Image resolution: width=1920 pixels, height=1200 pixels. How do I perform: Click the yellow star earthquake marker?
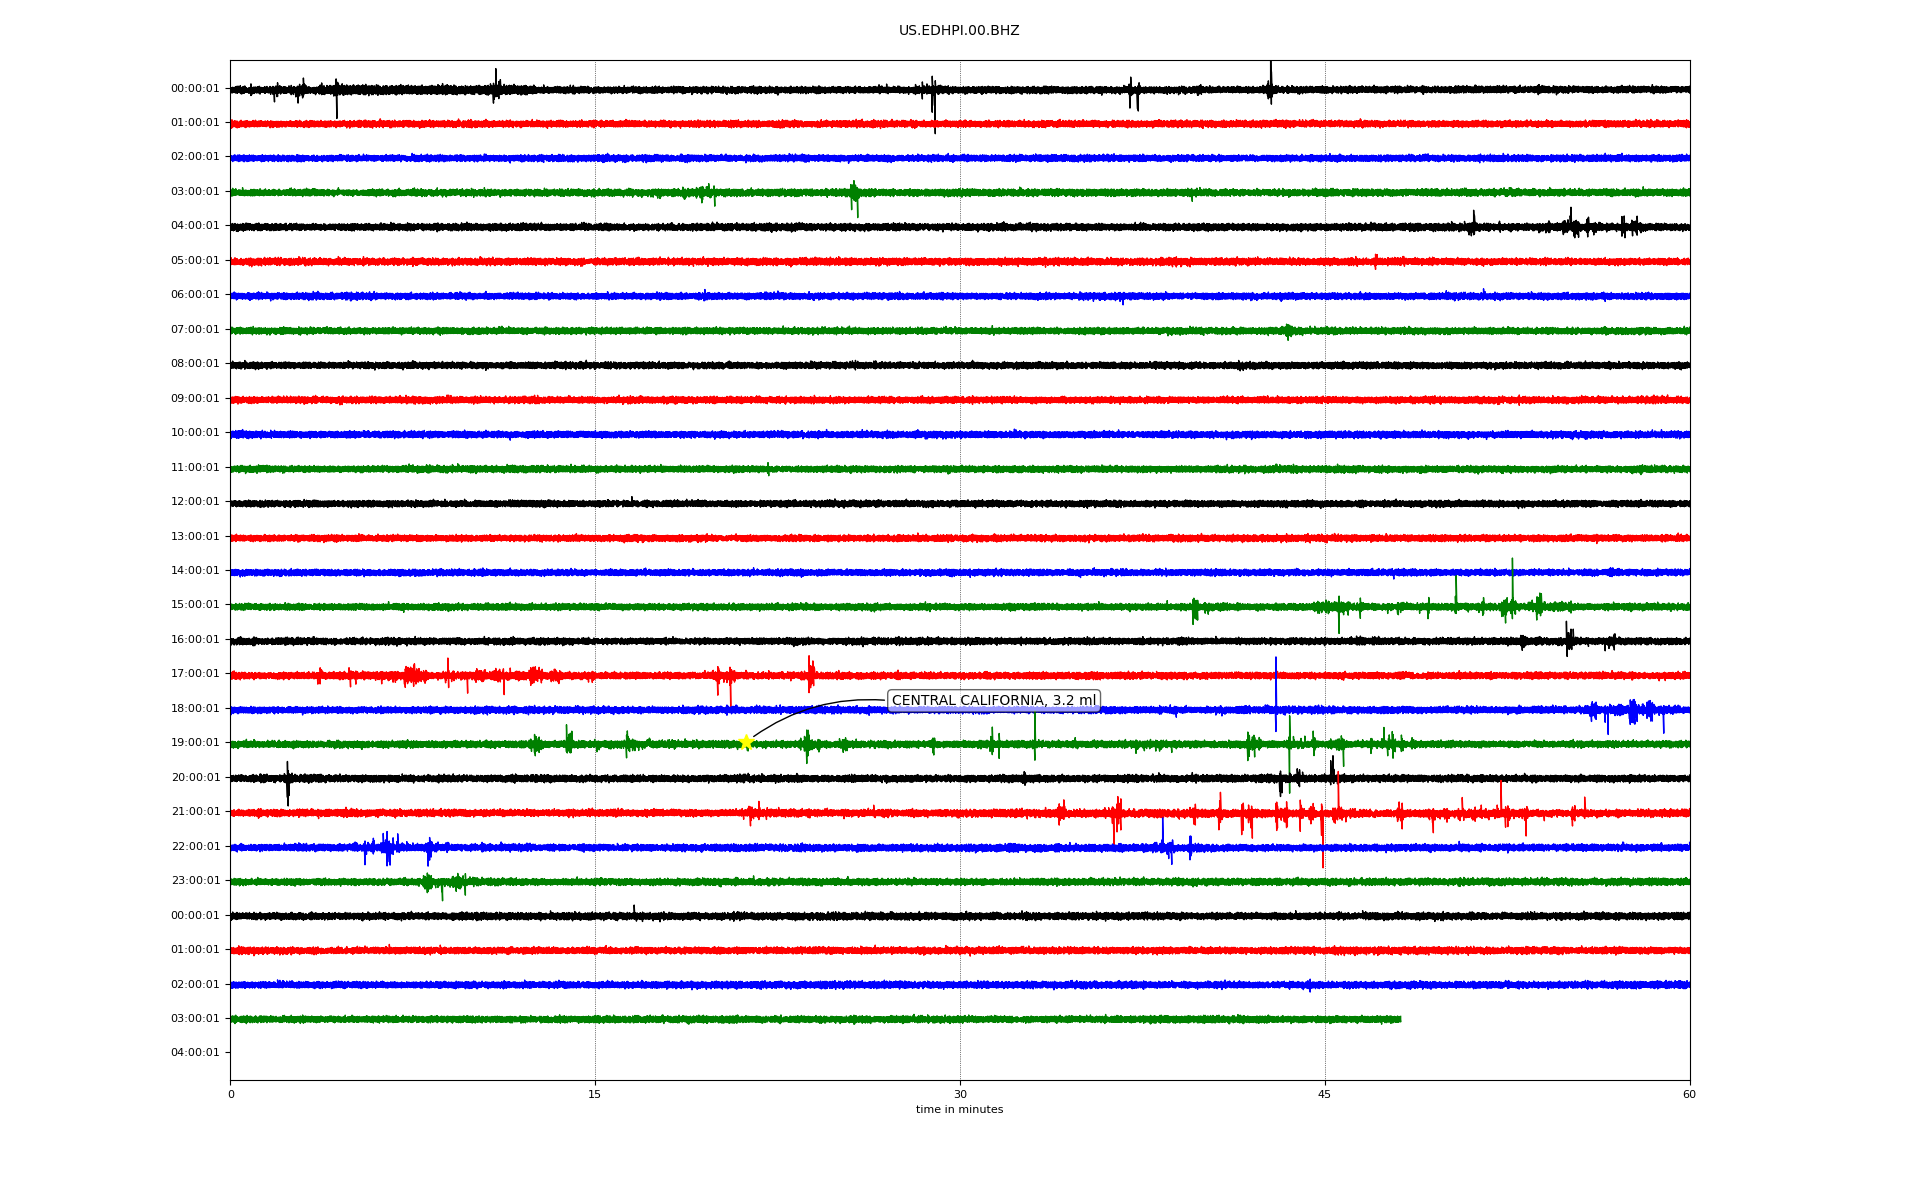pos(746,742)
